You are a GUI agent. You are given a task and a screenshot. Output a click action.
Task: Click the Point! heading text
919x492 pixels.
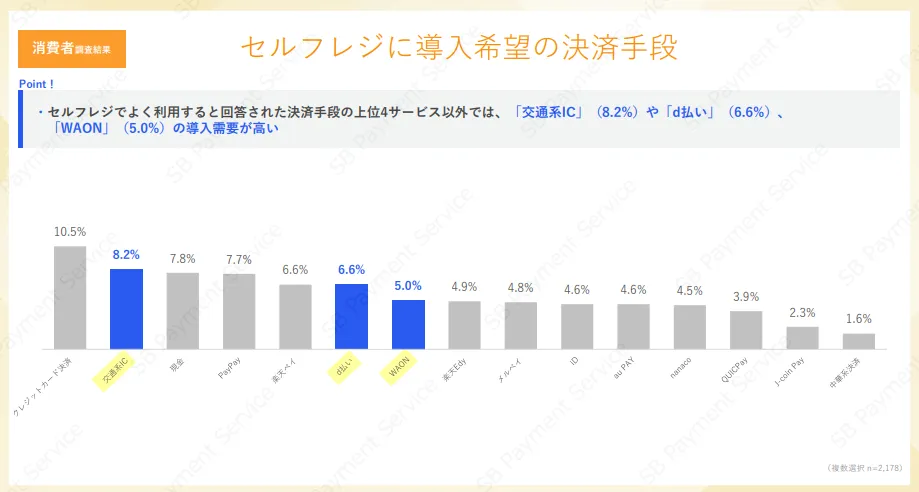37,83
